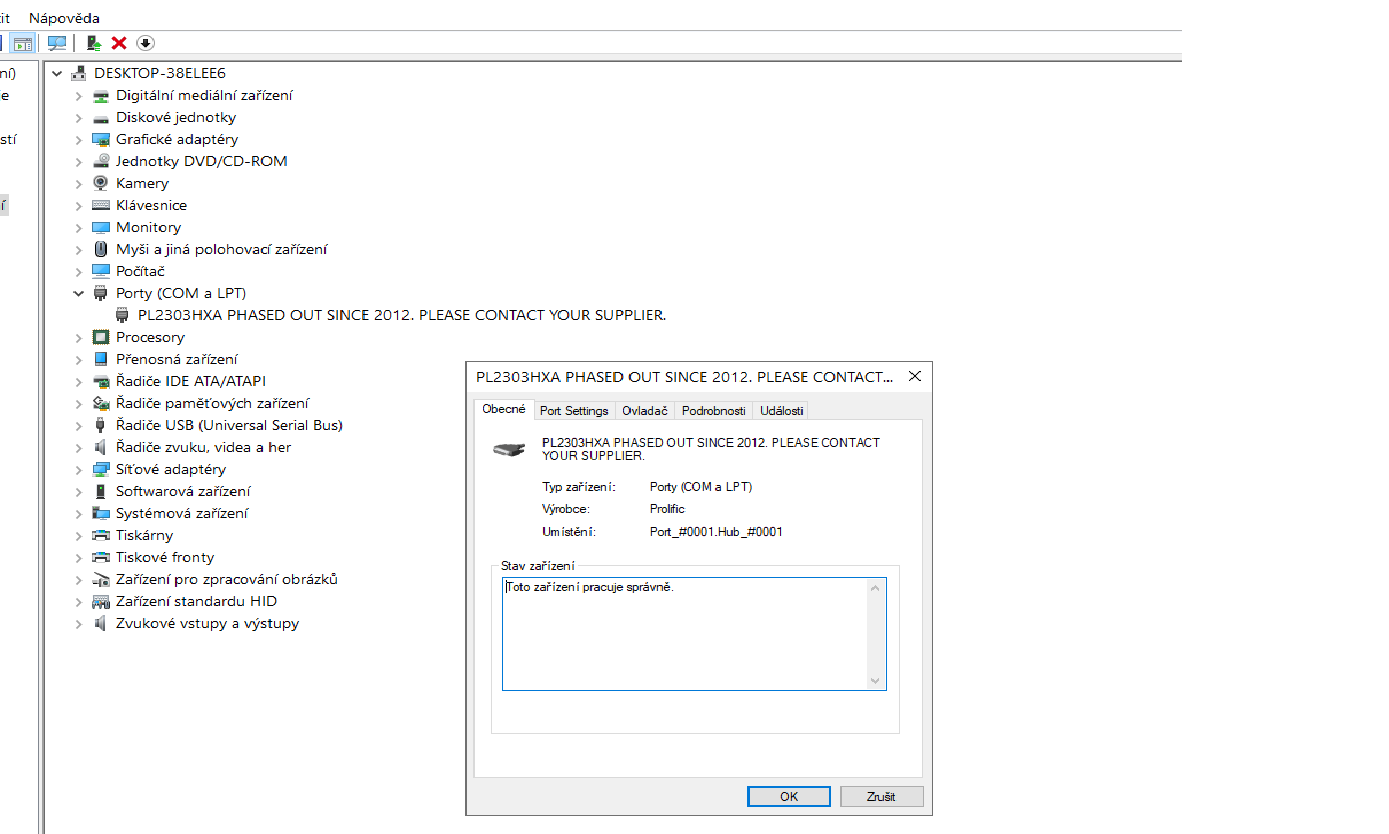Click the Přenosná zařízení icon
The image size is (1389, 834).
coord(100,359)
